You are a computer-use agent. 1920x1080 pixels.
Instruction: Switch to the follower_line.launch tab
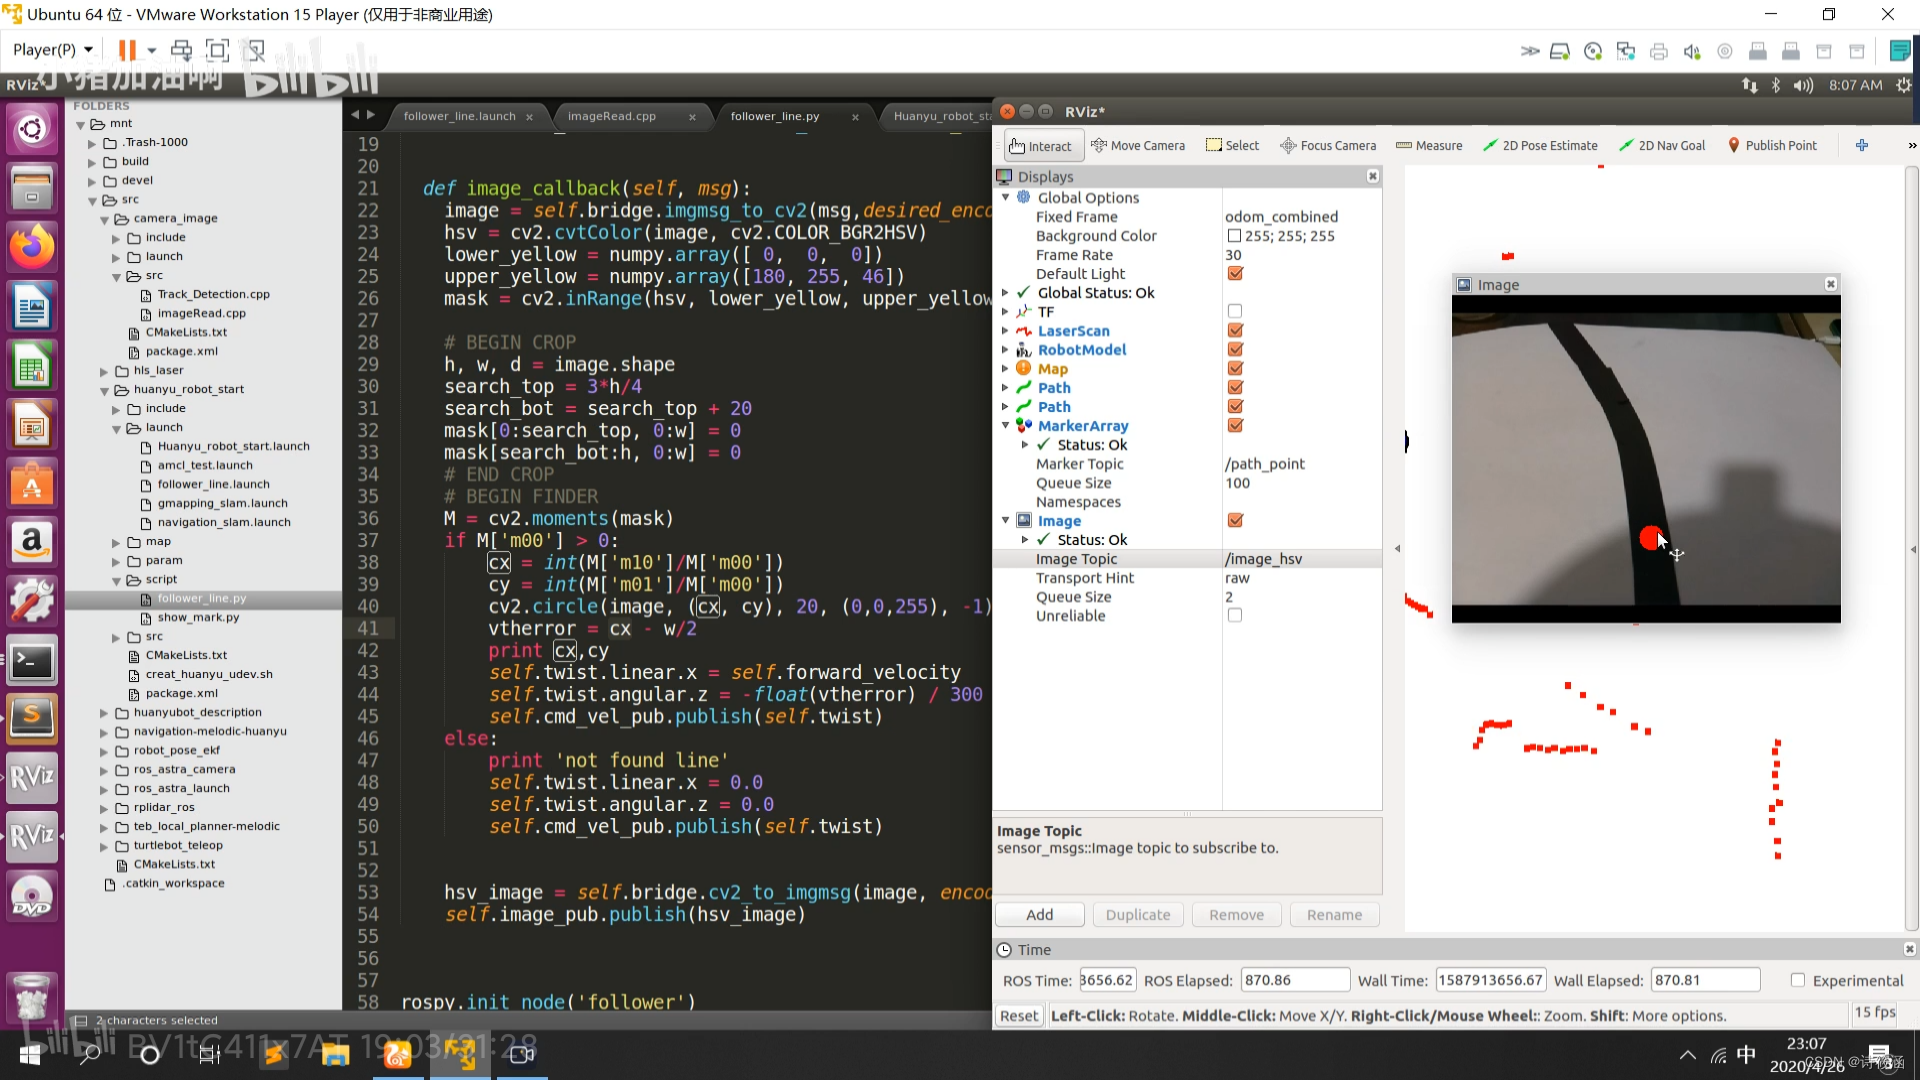pos(459,117)
